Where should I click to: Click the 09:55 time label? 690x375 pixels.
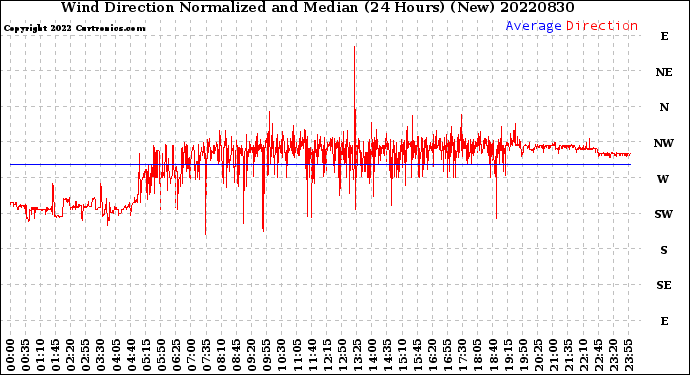pos(267,356)
